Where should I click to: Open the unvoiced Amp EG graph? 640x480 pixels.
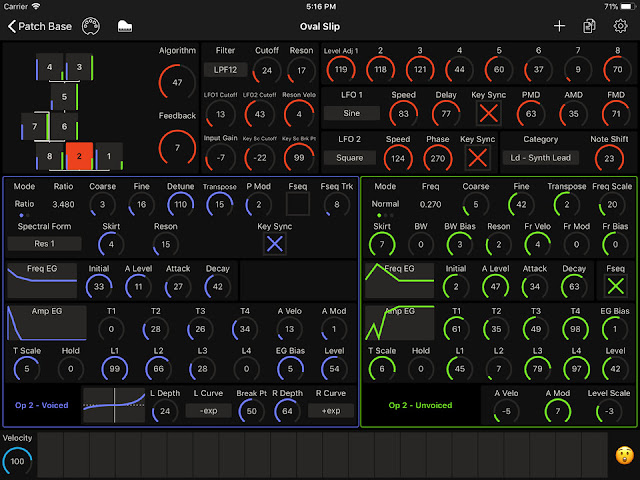coord(399,323)
